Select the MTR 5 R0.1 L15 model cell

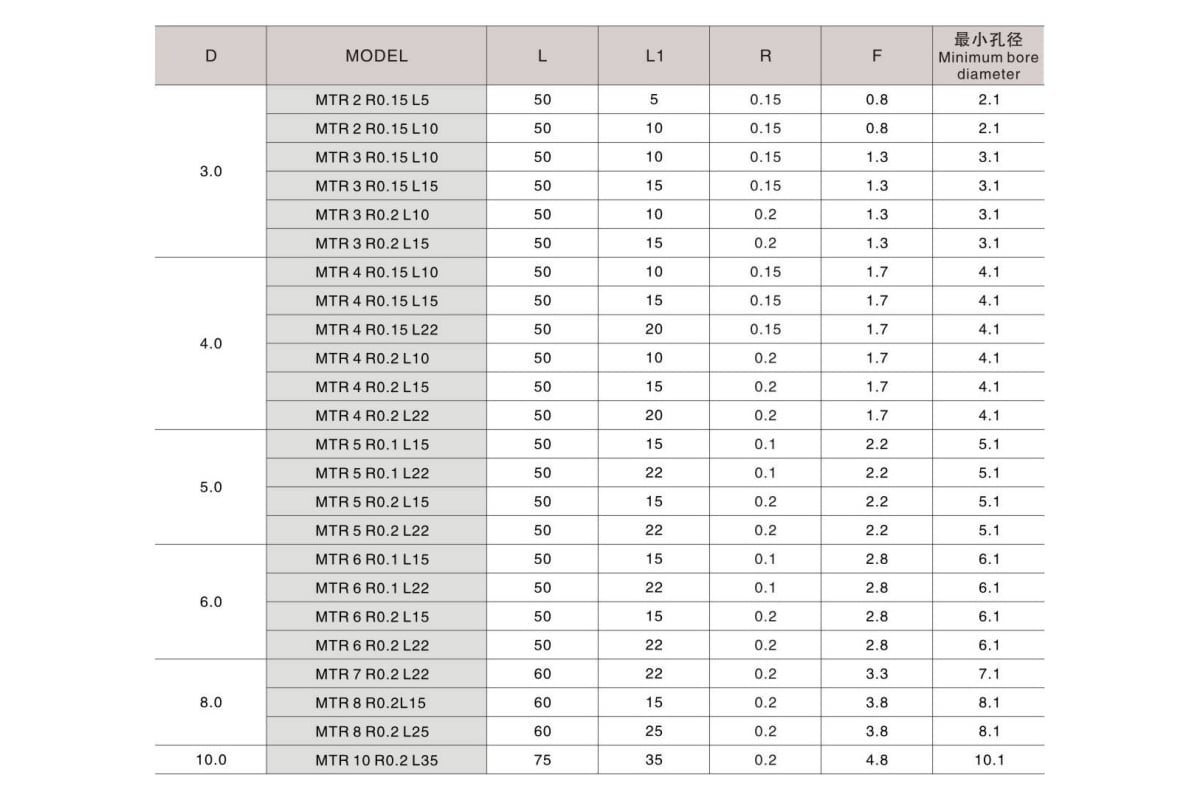(376, 444)
